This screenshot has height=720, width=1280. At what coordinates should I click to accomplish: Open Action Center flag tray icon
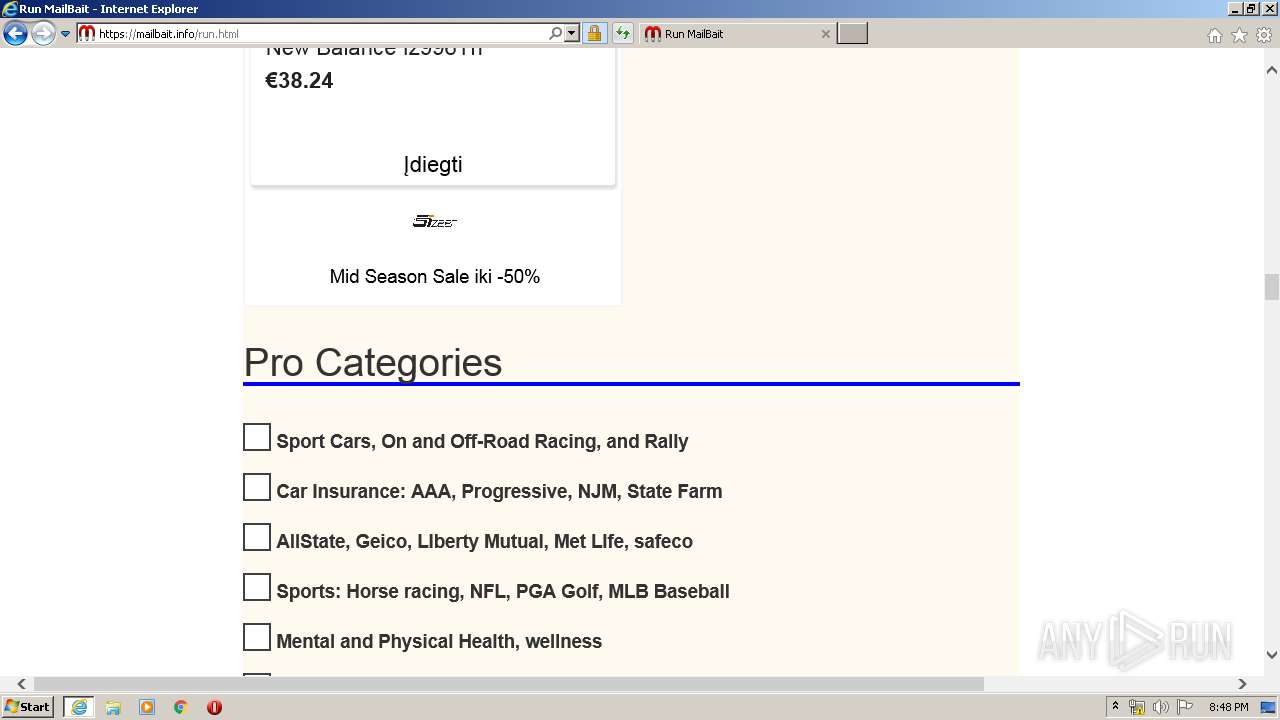coord(1185,707)
